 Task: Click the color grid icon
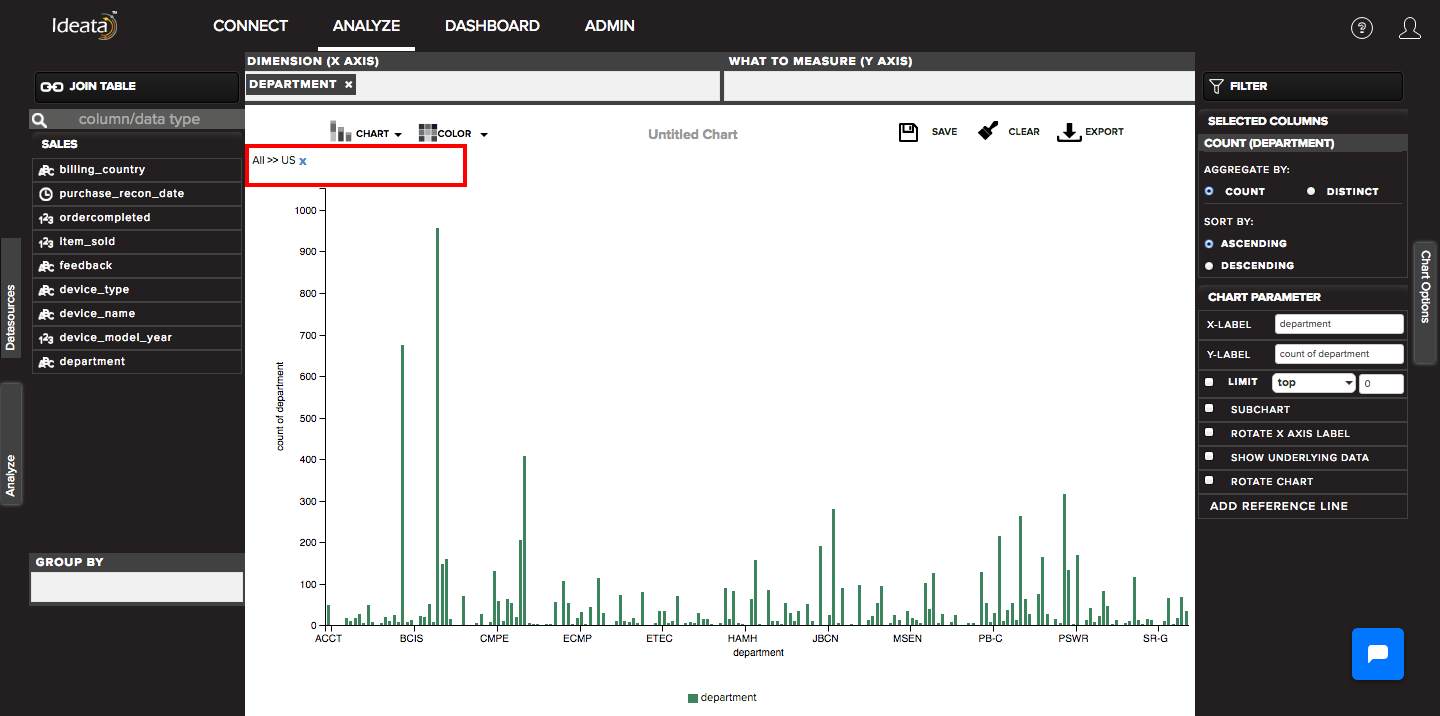[428, 133]
